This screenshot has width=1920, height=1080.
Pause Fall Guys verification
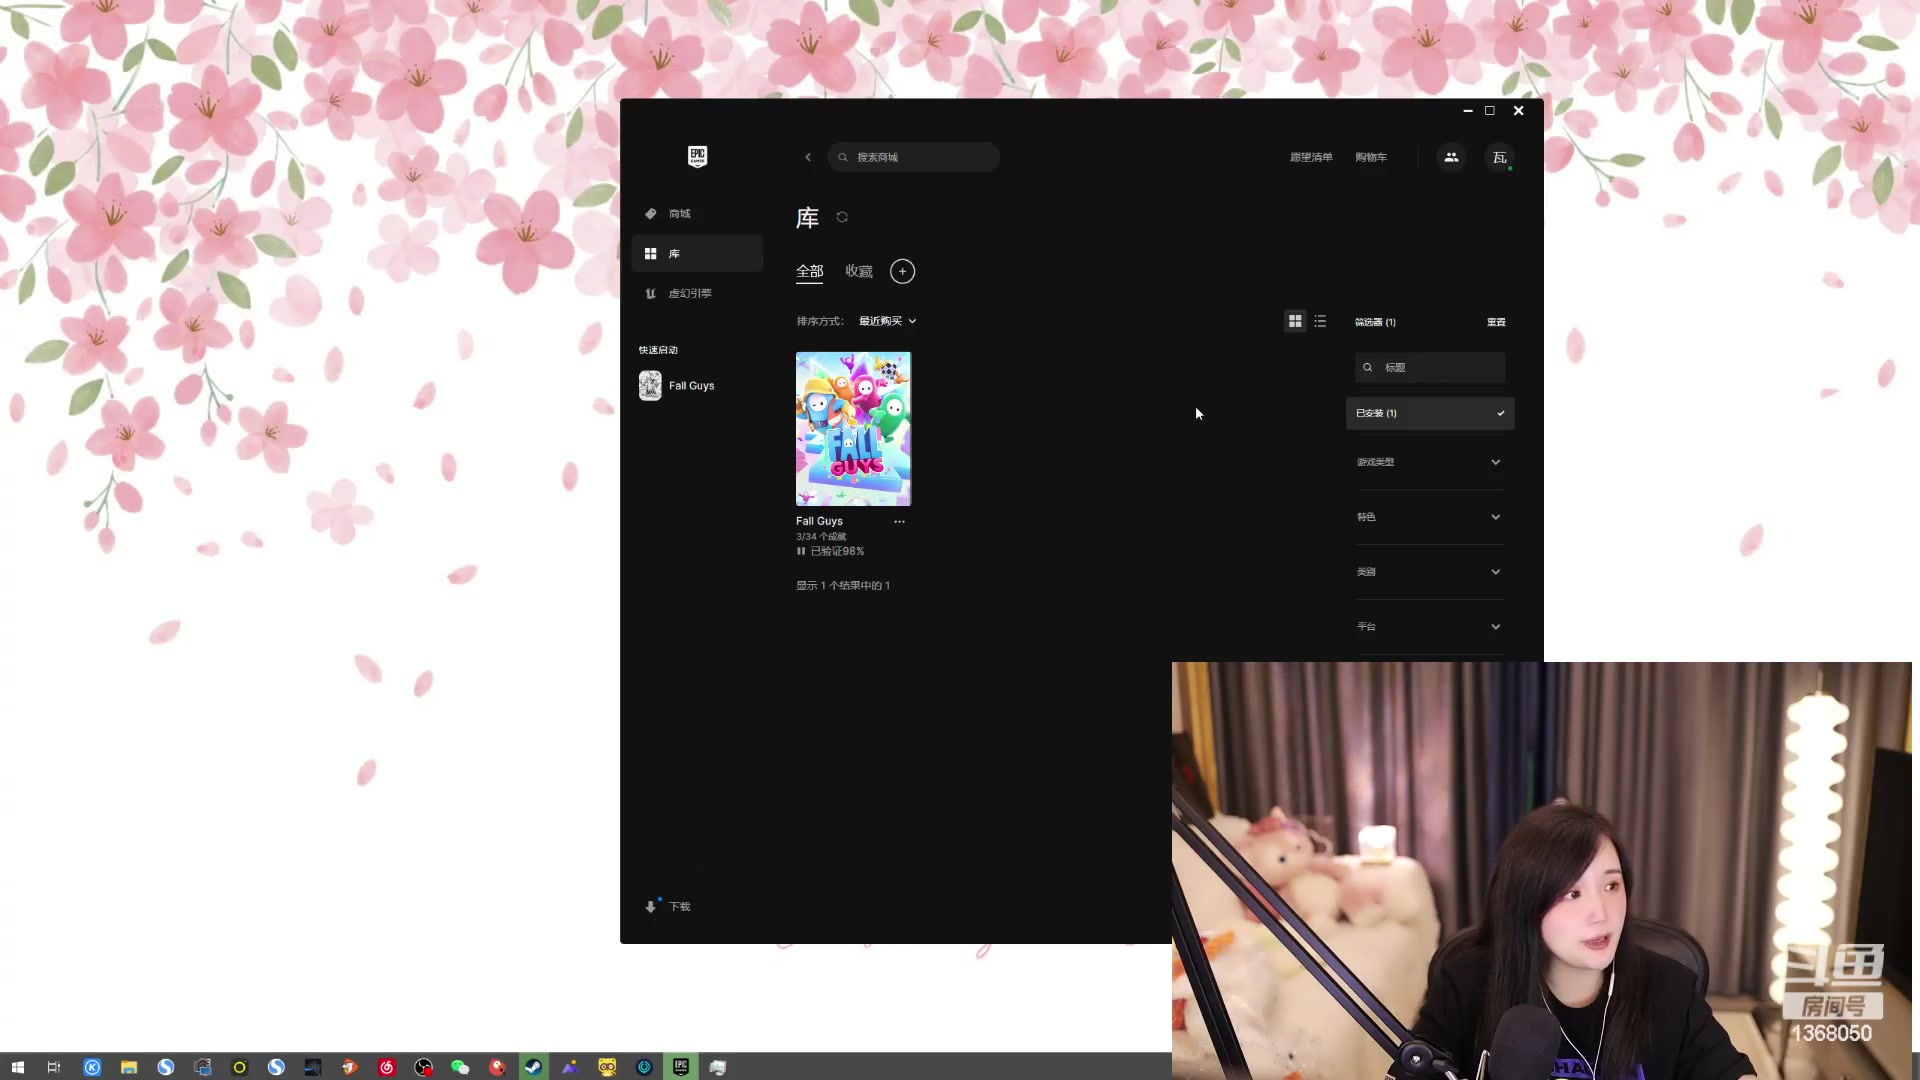click(x=801, y=551)
